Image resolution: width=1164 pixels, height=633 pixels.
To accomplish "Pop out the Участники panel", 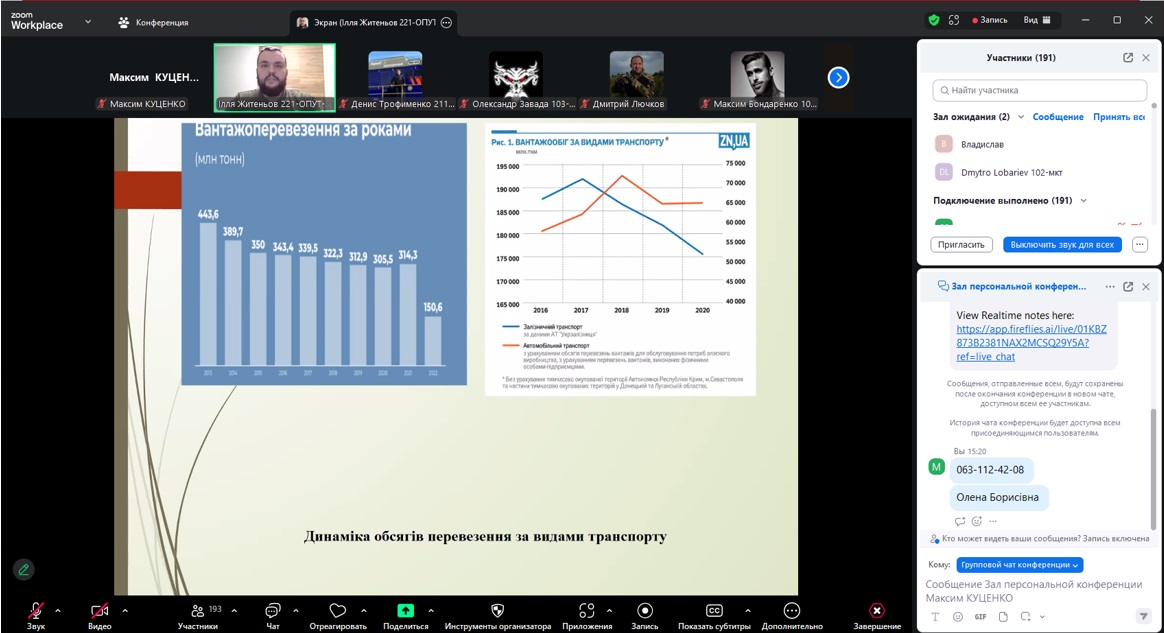I will [1128, 58].
